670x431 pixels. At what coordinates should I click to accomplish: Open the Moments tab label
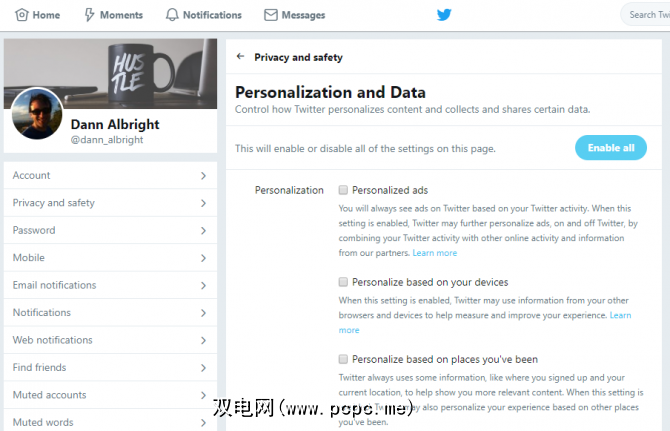(x=121, y=15)
